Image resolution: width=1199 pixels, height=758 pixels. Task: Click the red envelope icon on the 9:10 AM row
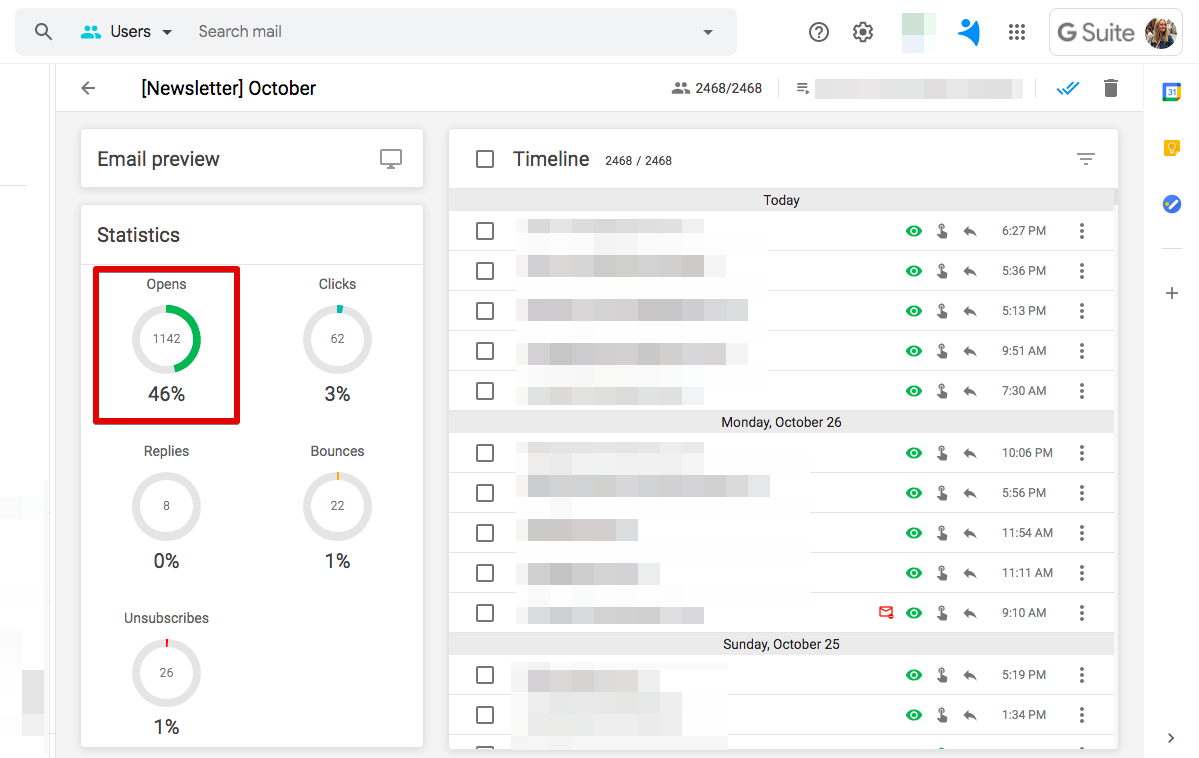[x=886, y=612]
